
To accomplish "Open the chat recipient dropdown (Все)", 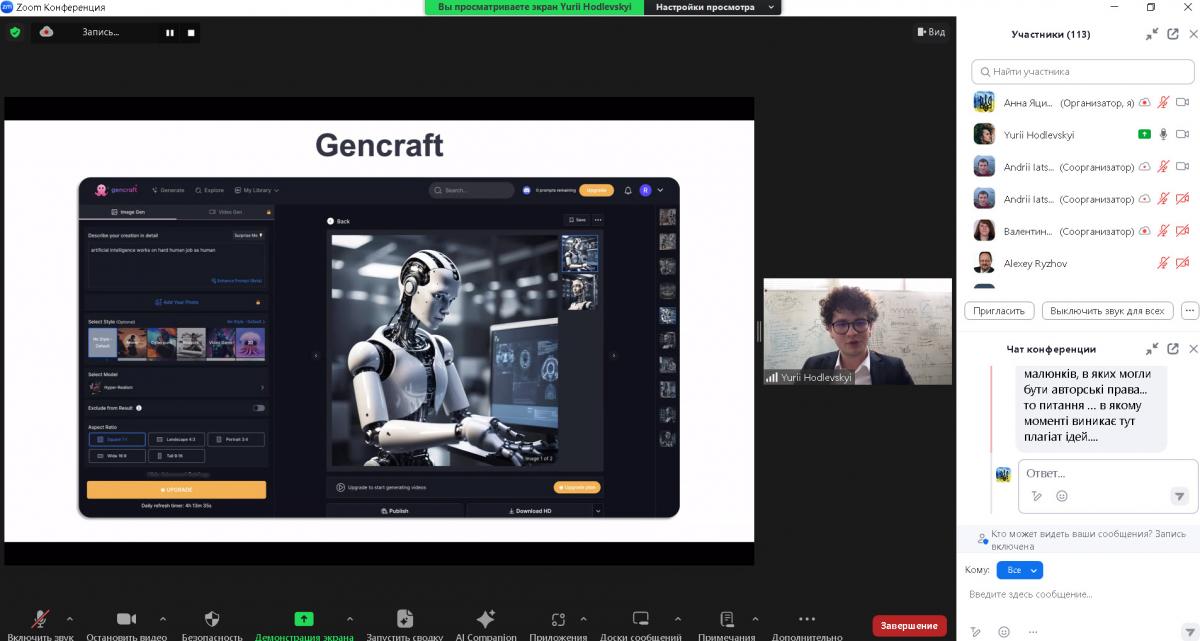I will tap(1020, 570).
